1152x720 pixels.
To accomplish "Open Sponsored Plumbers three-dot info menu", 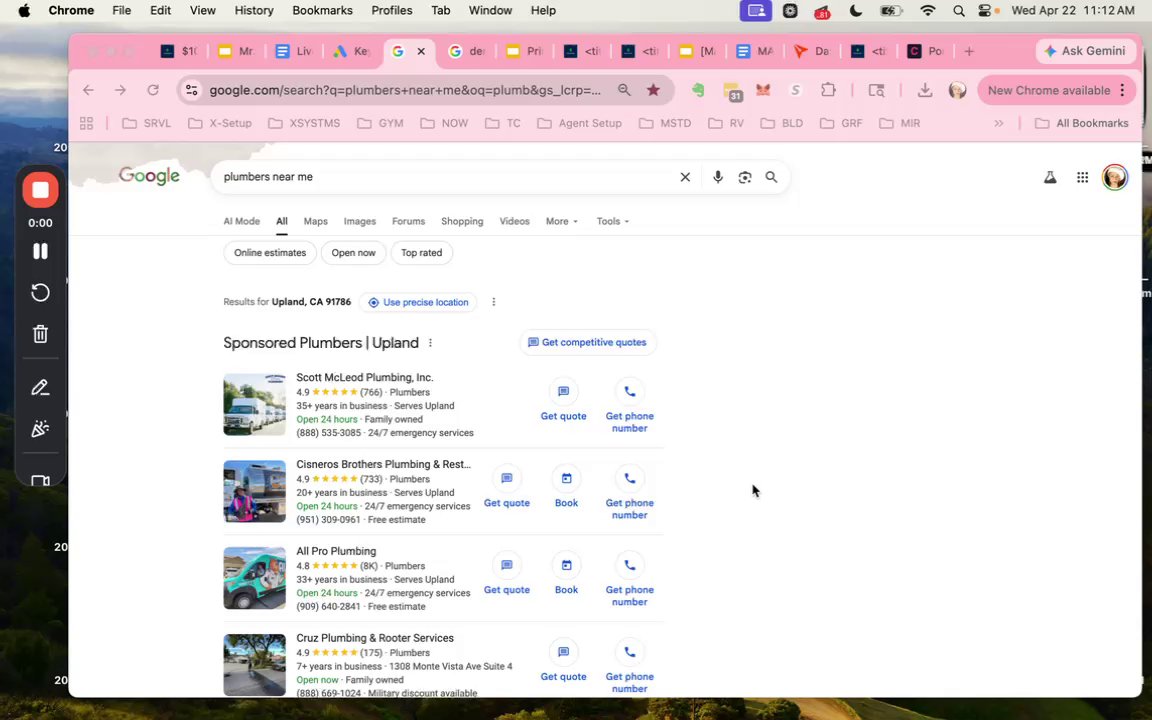I will (431, 343).
